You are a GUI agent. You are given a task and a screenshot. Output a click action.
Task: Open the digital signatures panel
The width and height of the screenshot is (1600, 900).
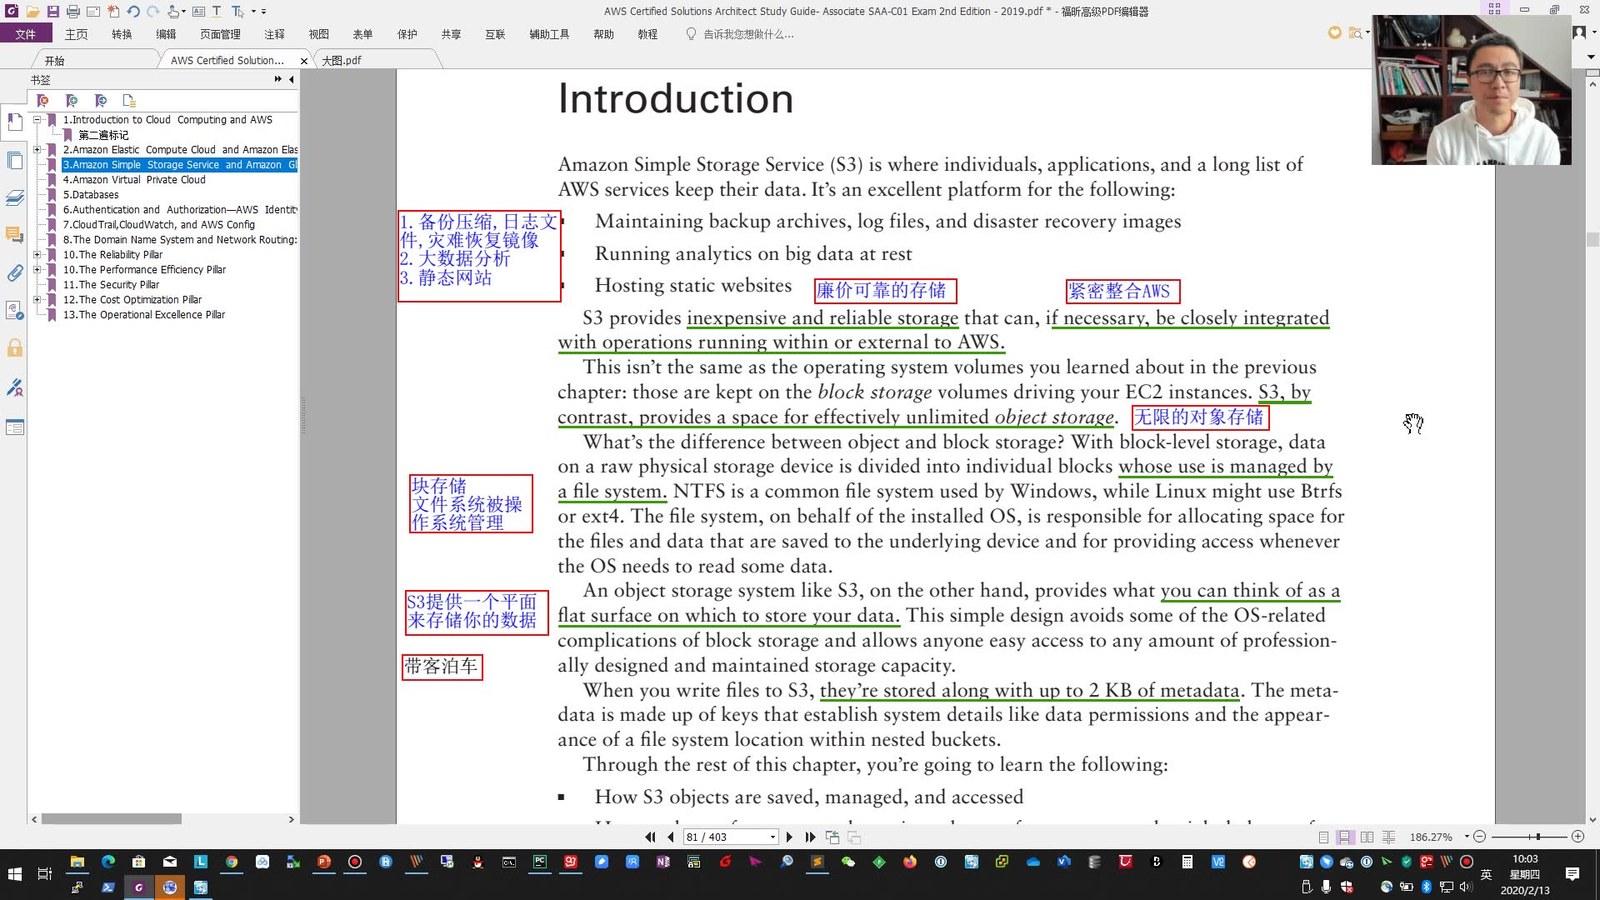pyautogui.click(x=14, y=386)
